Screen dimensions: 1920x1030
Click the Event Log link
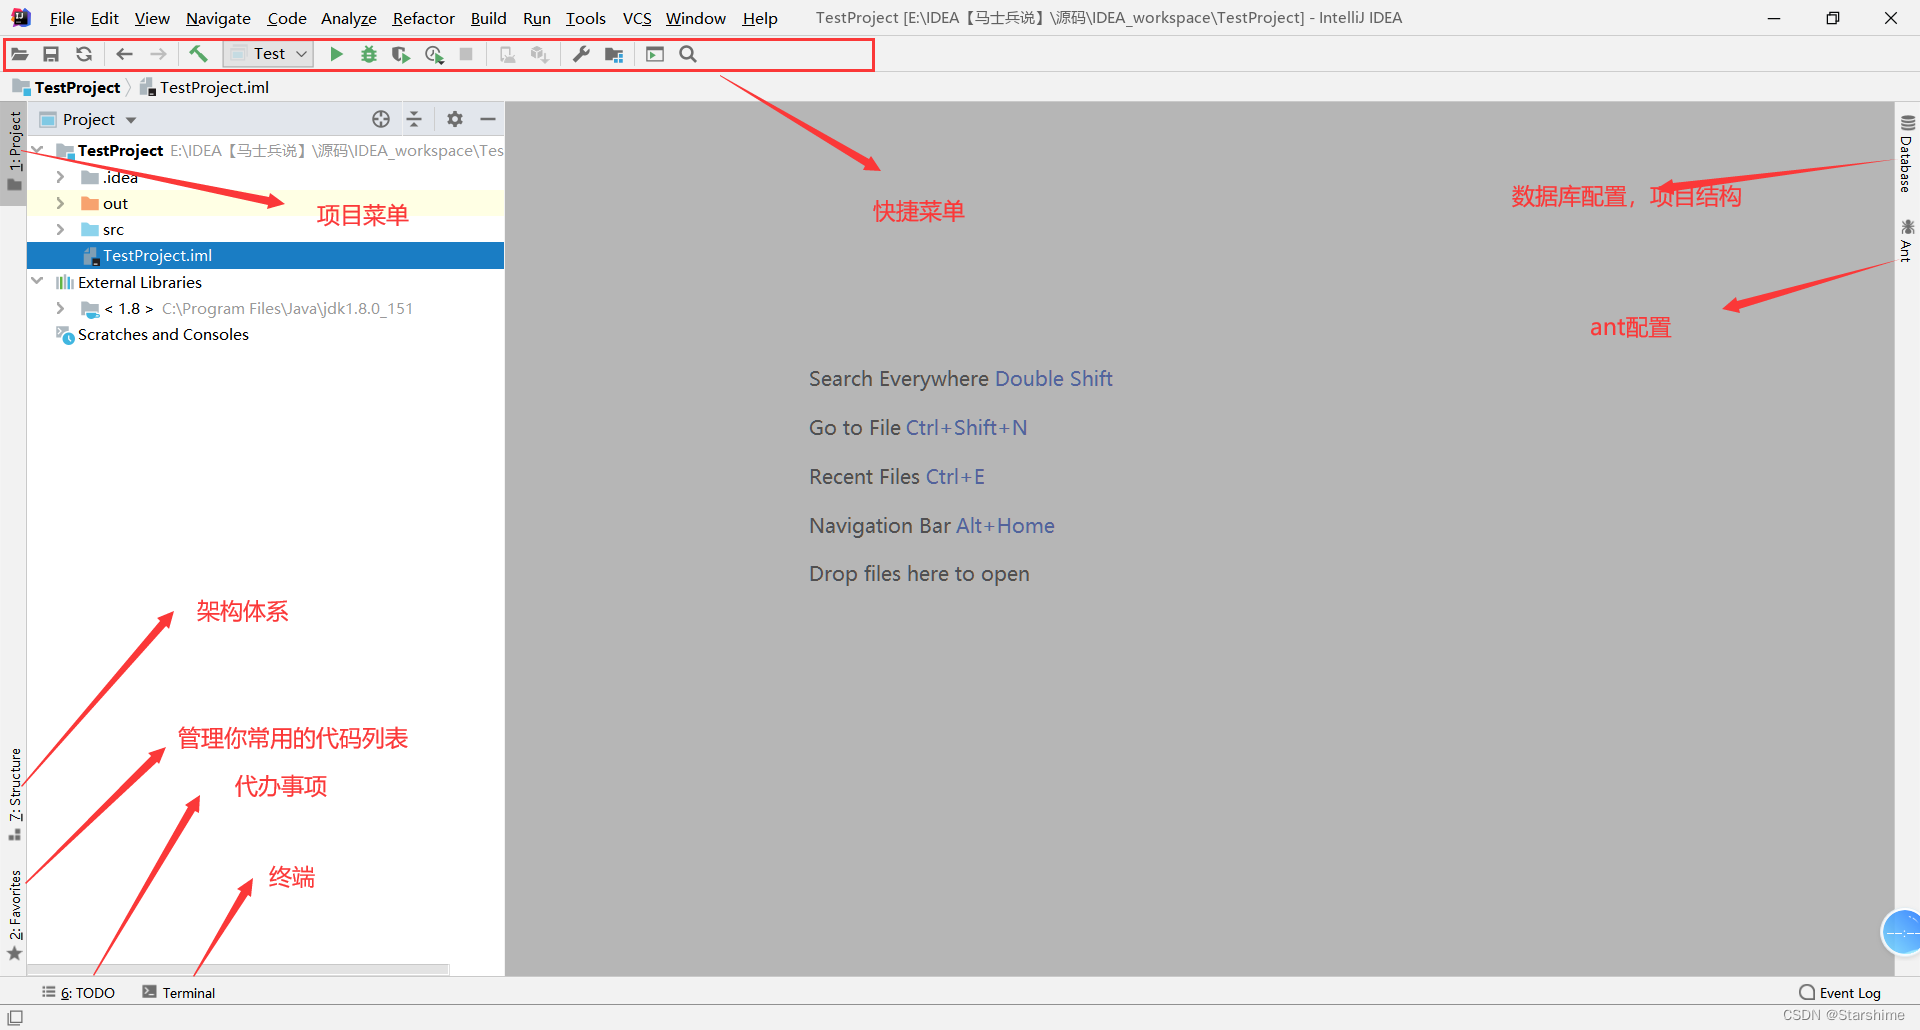tap(1849, 992)
